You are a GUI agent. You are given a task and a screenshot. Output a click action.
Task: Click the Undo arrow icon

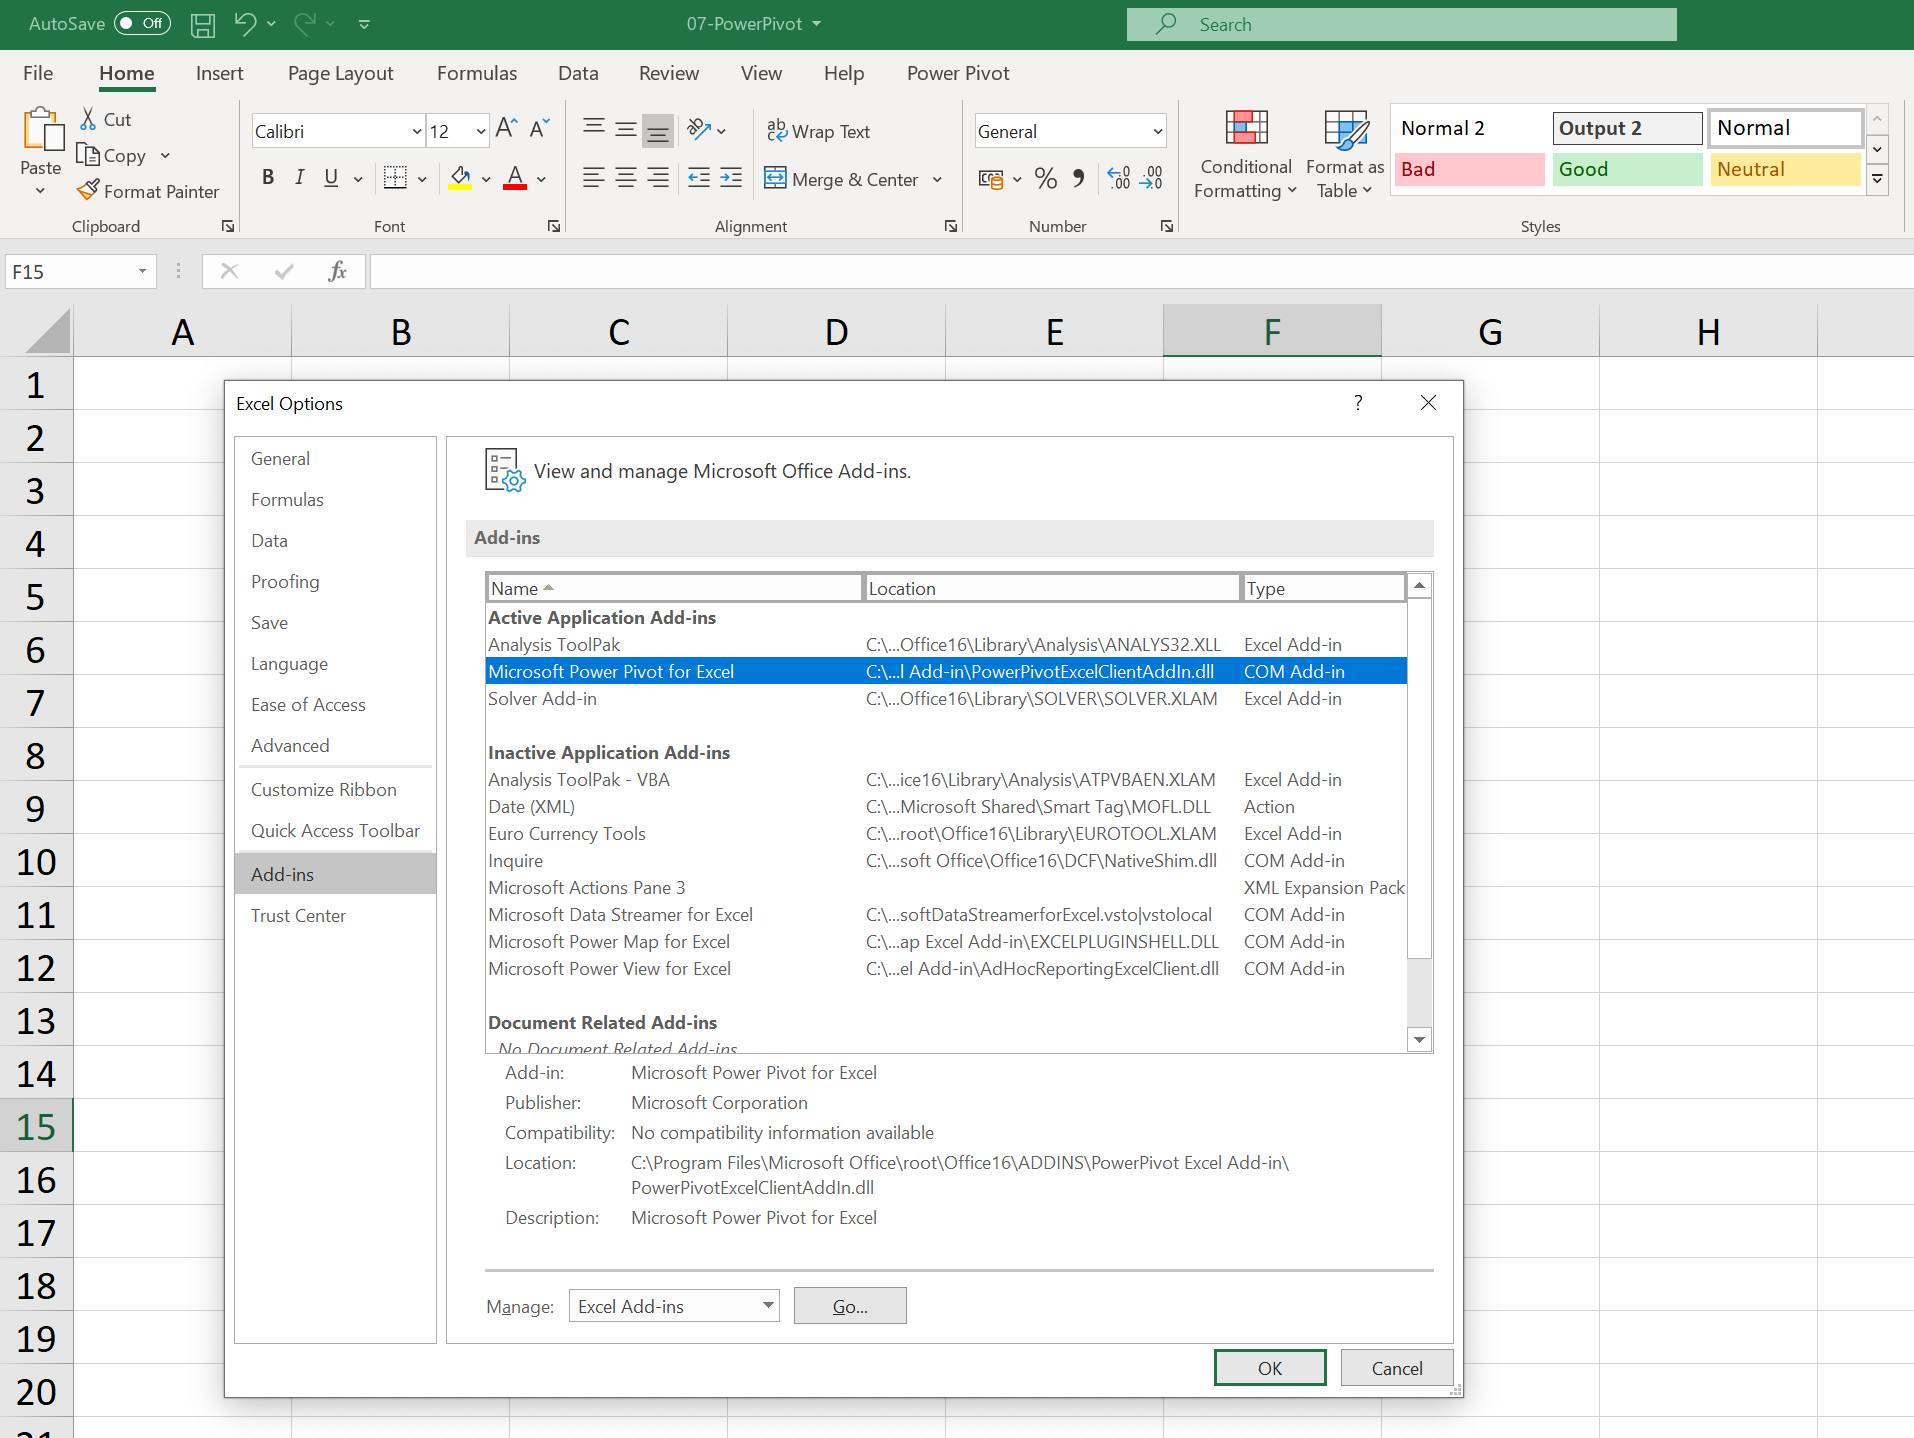point(245,23)
